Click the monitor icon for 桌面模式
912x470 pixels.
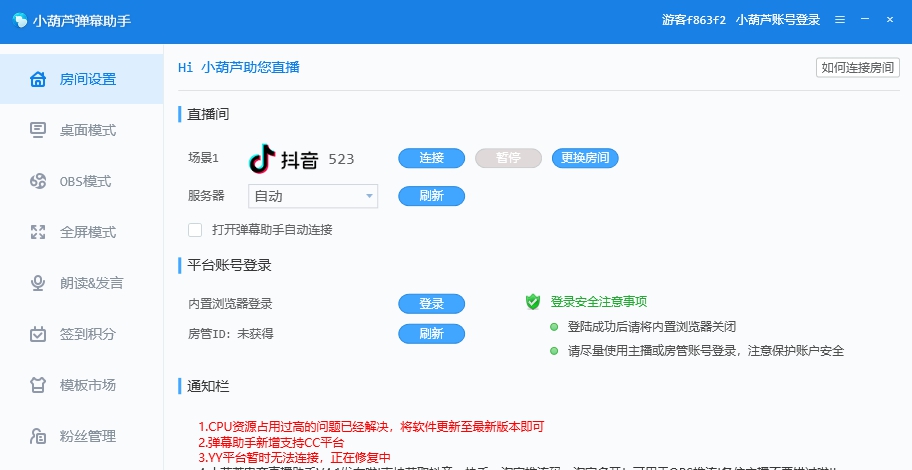(x=38, y=130)
